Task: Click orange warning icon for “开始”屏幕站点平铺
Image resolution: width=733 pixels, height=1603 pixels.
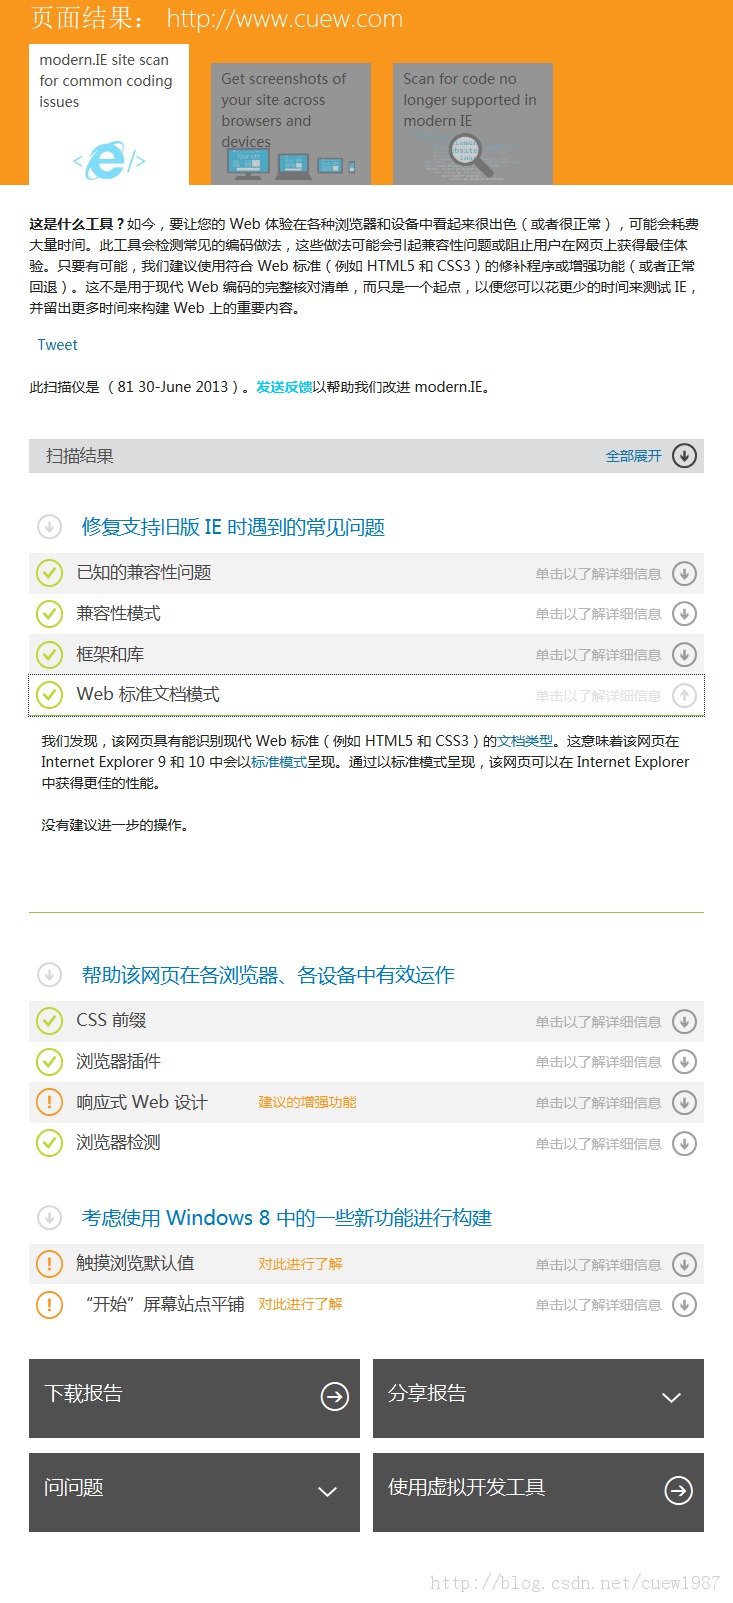Action: [x=49, y=1305]
